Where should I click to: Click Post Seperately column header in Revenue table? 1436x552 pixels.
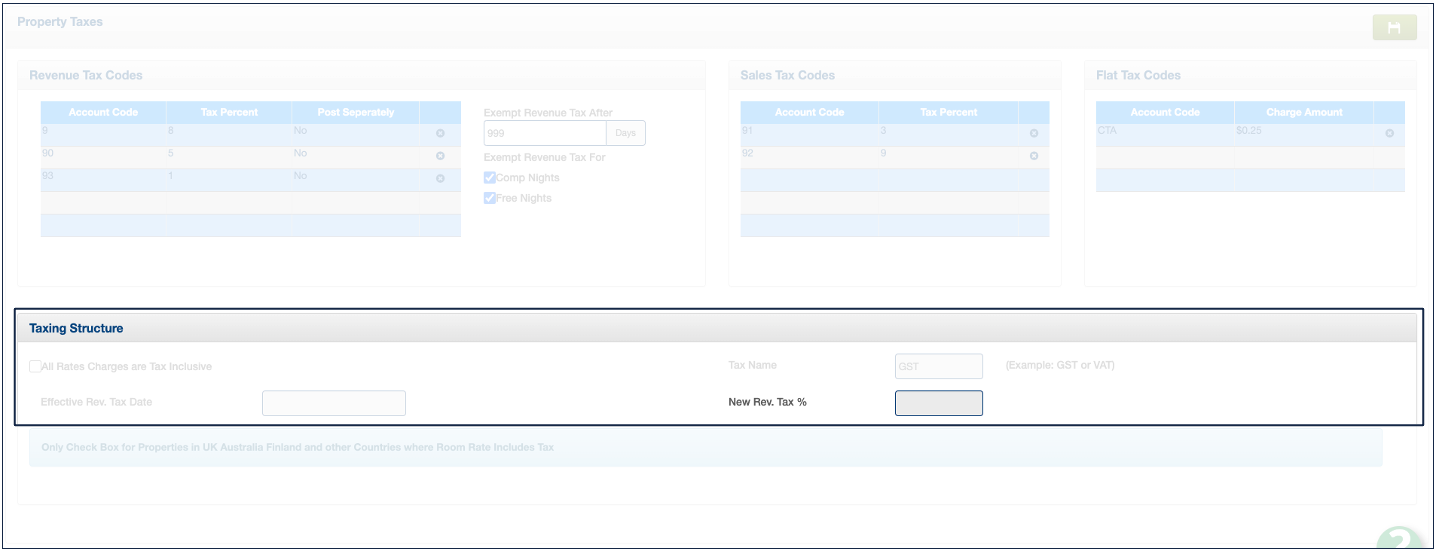point(355,112)
